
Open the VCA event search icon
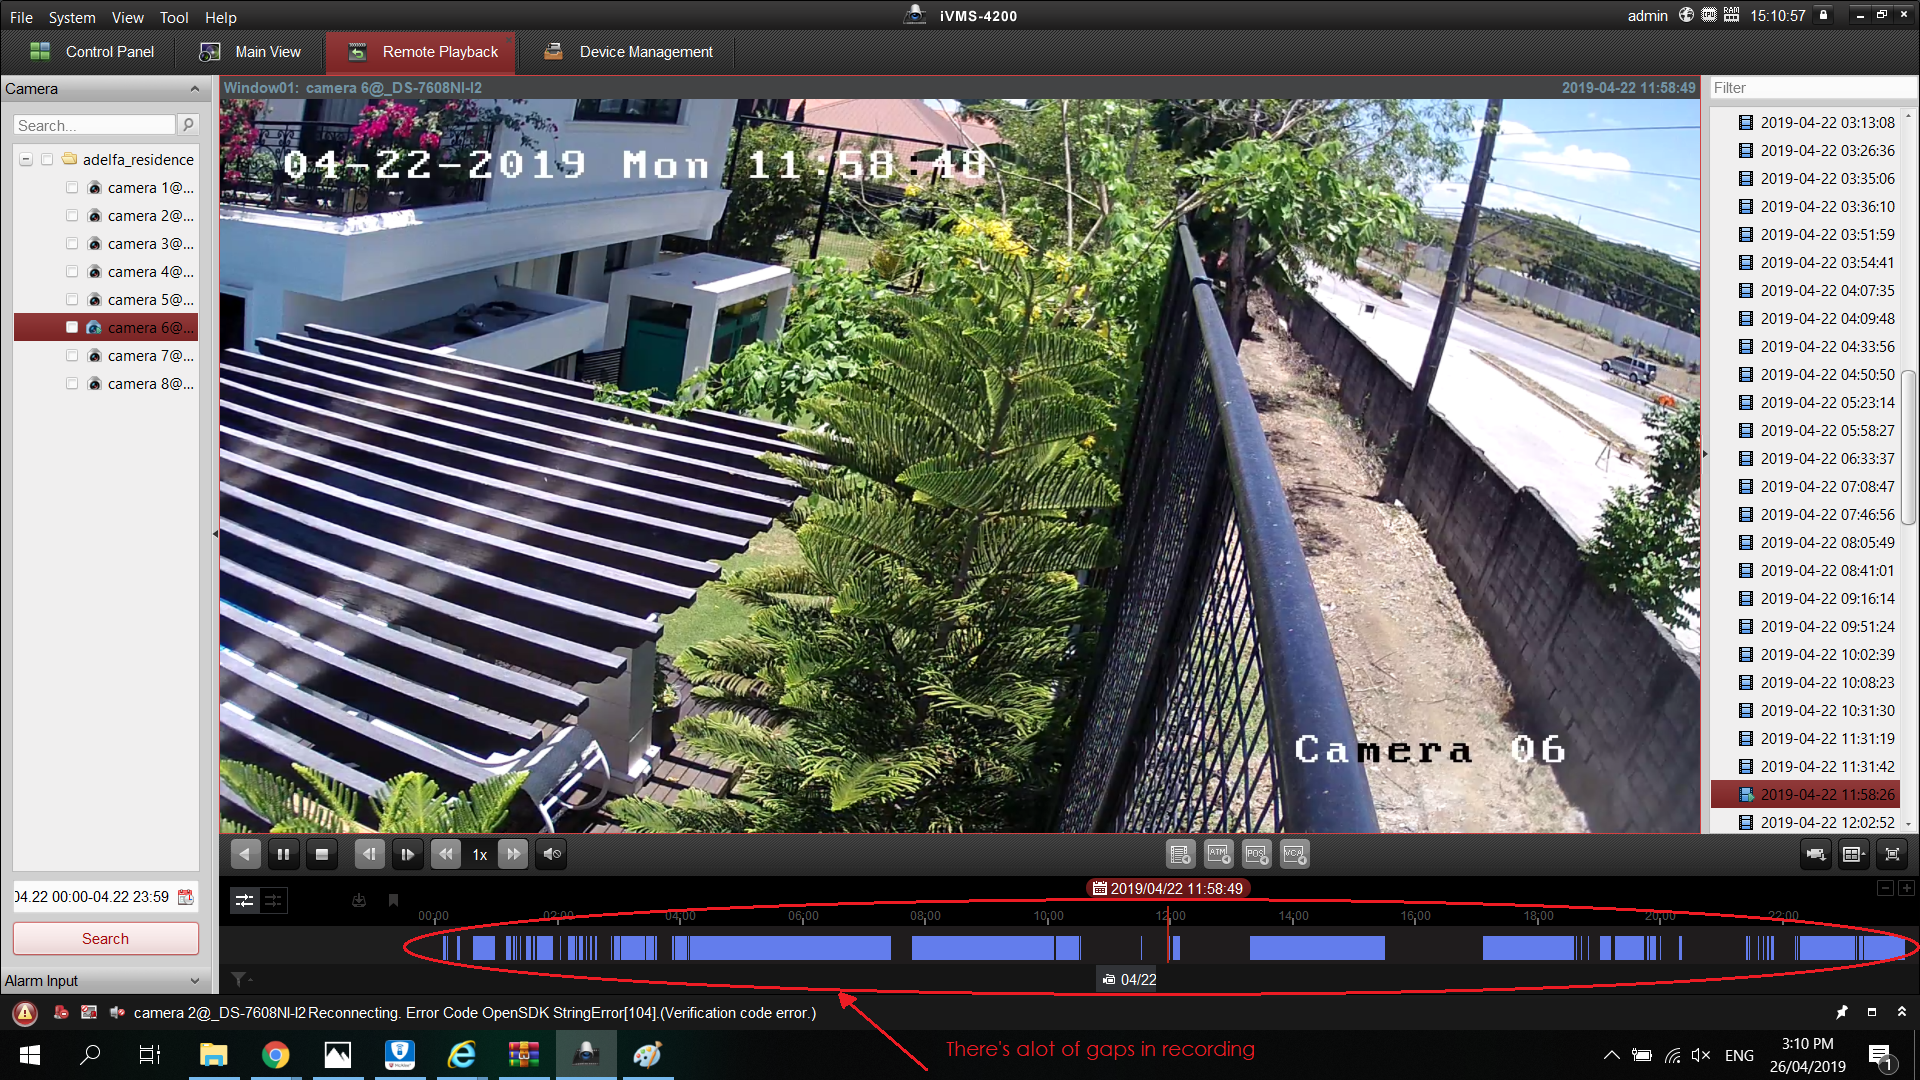tap(1294, 854)
